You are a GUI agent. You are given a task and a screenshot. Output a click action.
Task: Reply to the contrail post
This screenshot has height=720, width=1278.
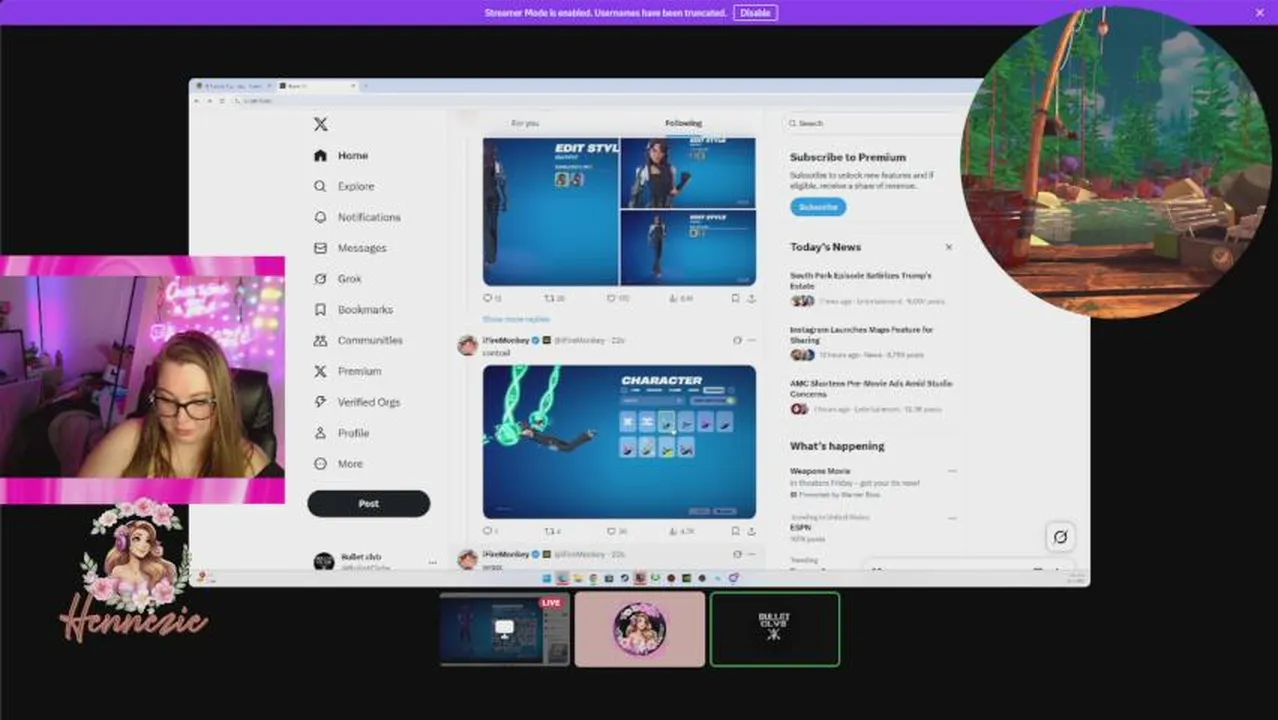pos(490,531)
